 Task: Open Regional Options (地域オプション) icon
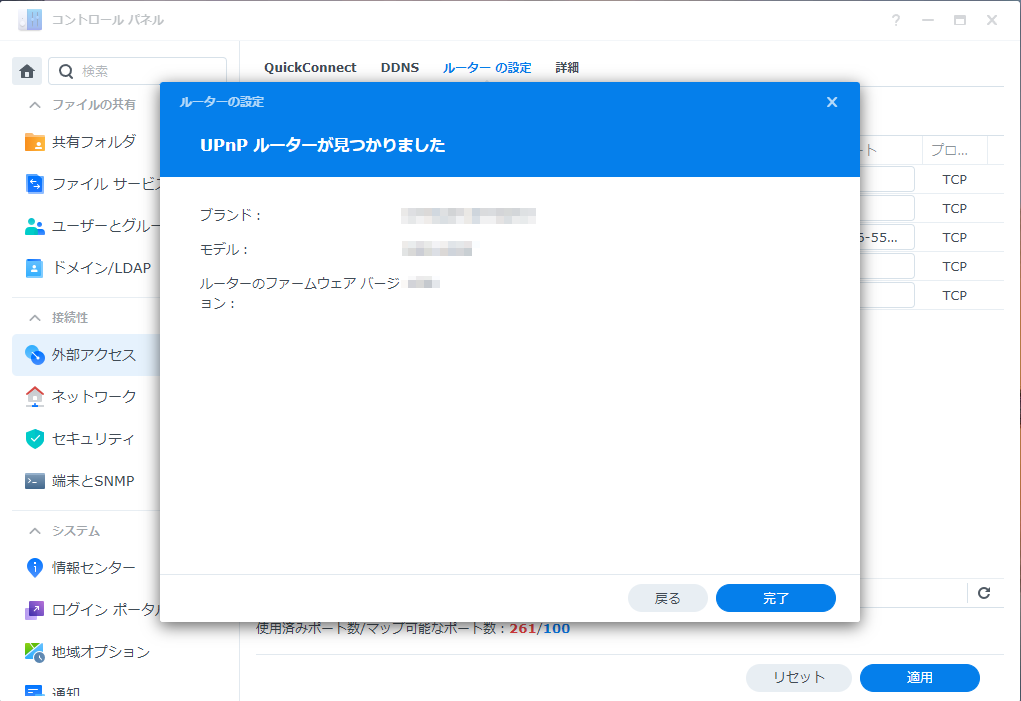pos(35,652)
